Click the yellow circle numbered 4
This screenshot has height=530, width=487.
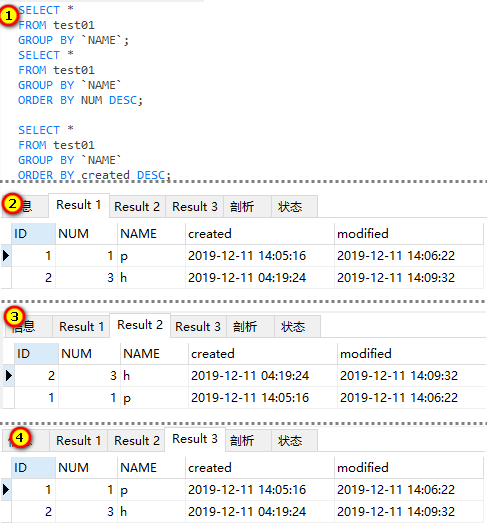pyautogui.click(x=20, y=438)
